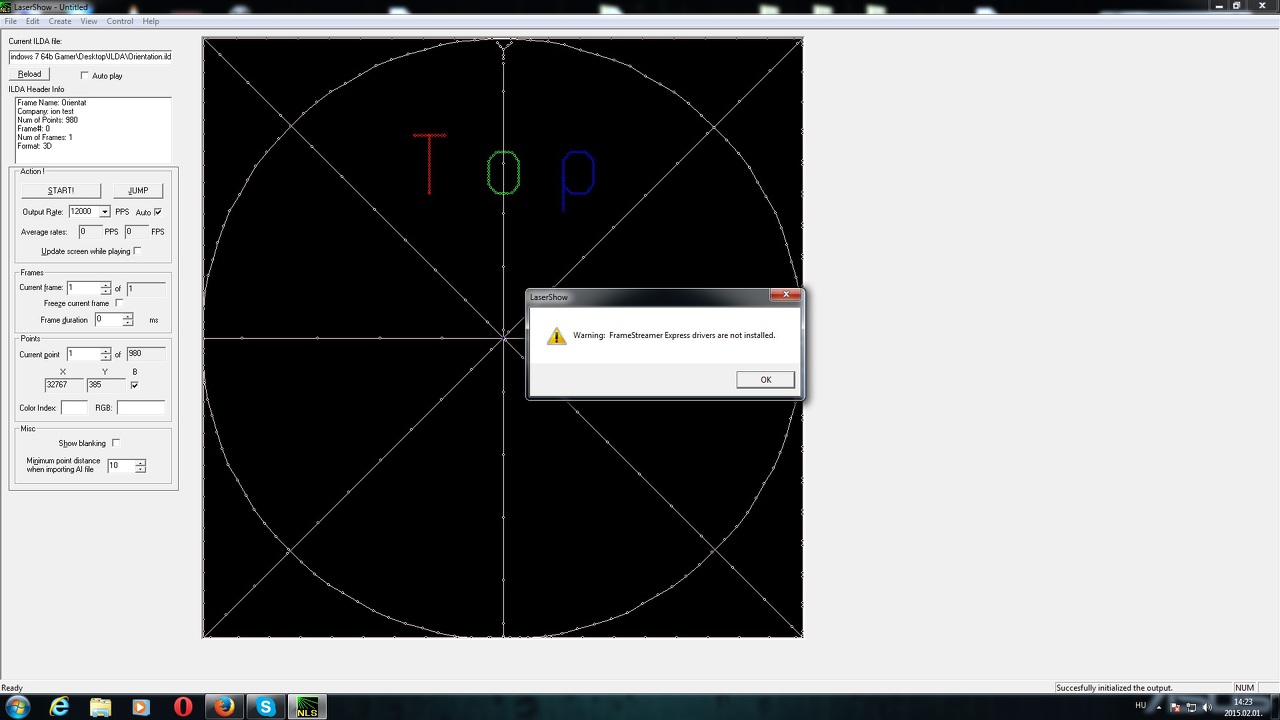The image size is (1280, 720).
Task: Select the "Company: ion test" header line
Action: pos(45,112)
